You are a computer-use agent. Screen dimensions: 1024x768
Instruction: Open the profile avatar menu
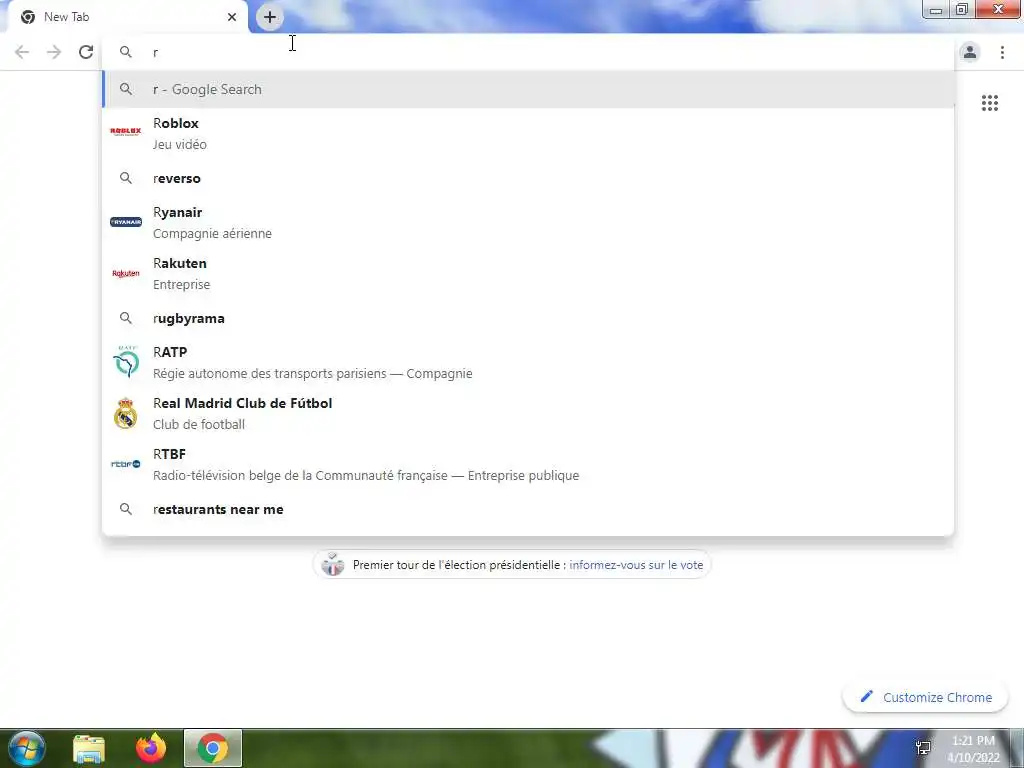[970, 52]
